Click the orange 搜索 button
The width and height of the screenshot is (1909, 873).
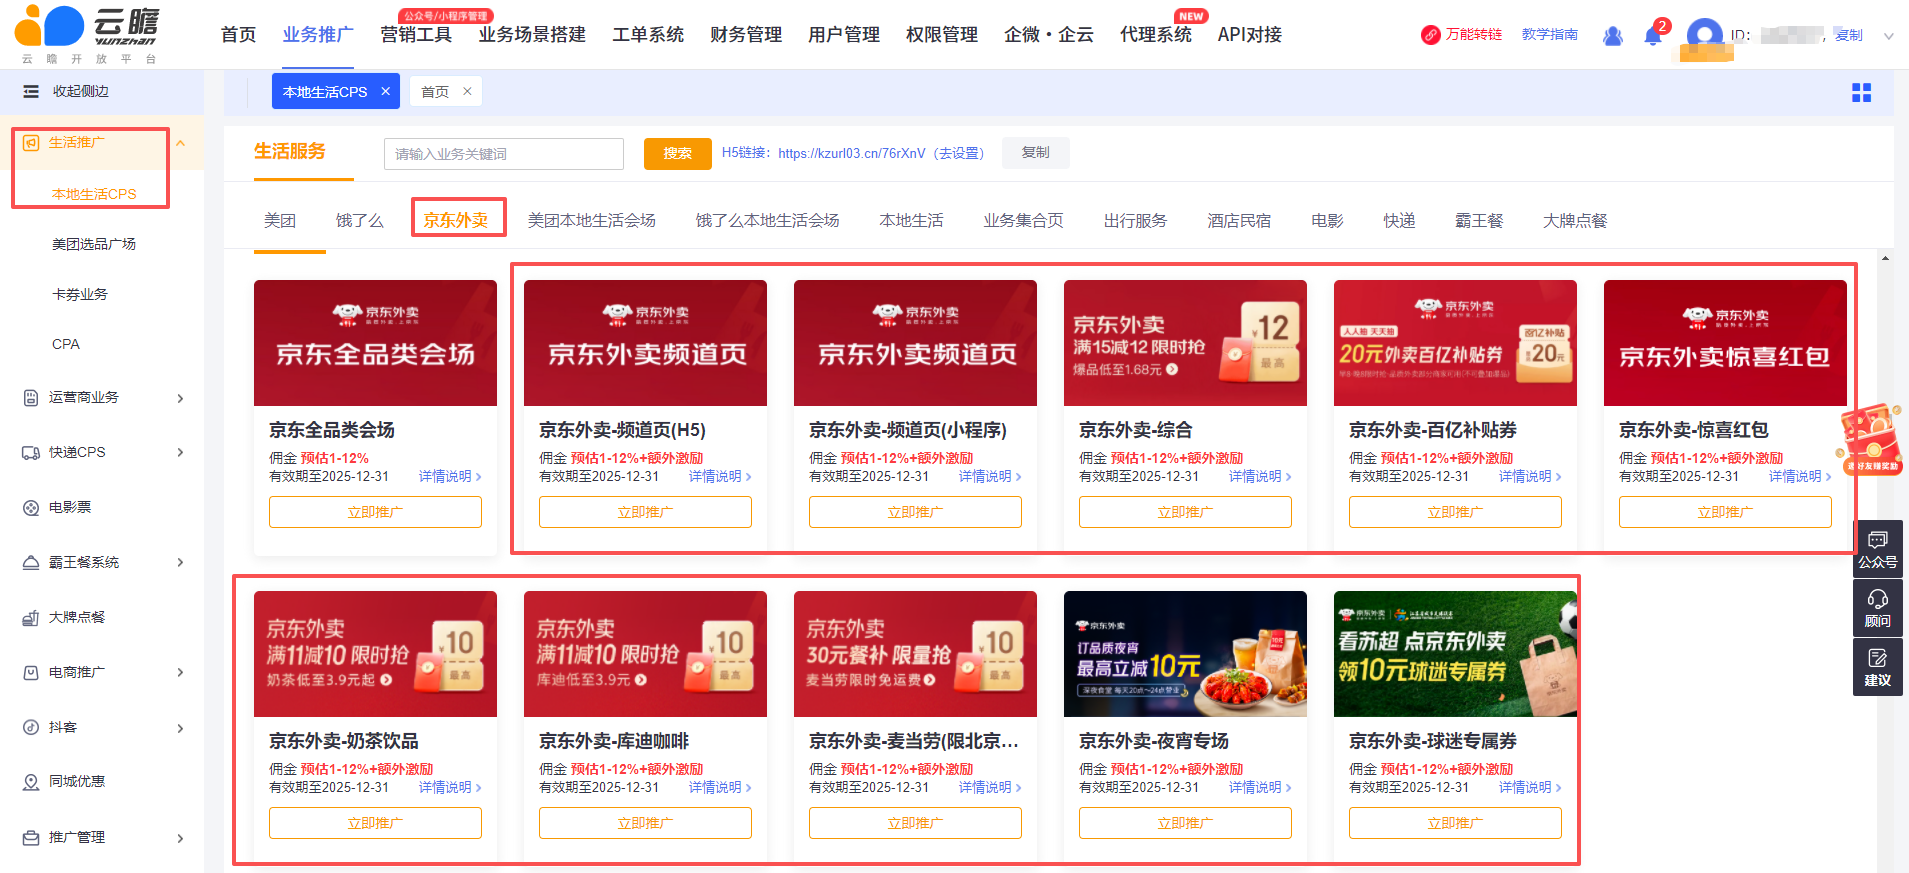[x=678, y=153]
